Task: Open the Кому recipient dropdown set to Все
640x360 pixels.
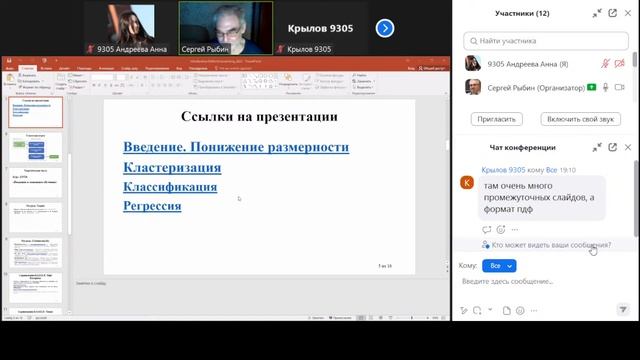Action: click(499, 266)
